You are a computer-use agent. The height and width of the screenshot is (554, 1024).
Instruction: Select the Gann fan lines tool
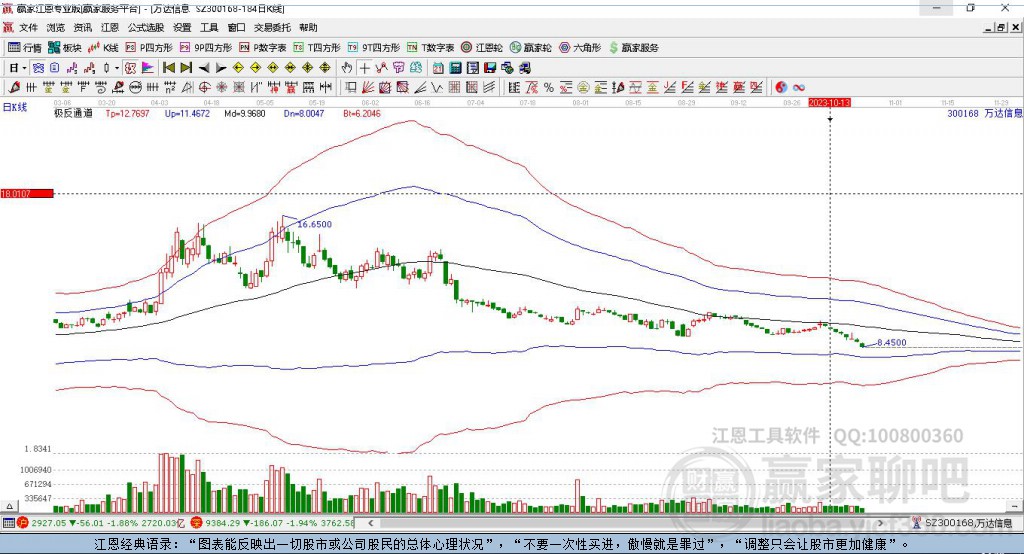(x=368, y=88)
